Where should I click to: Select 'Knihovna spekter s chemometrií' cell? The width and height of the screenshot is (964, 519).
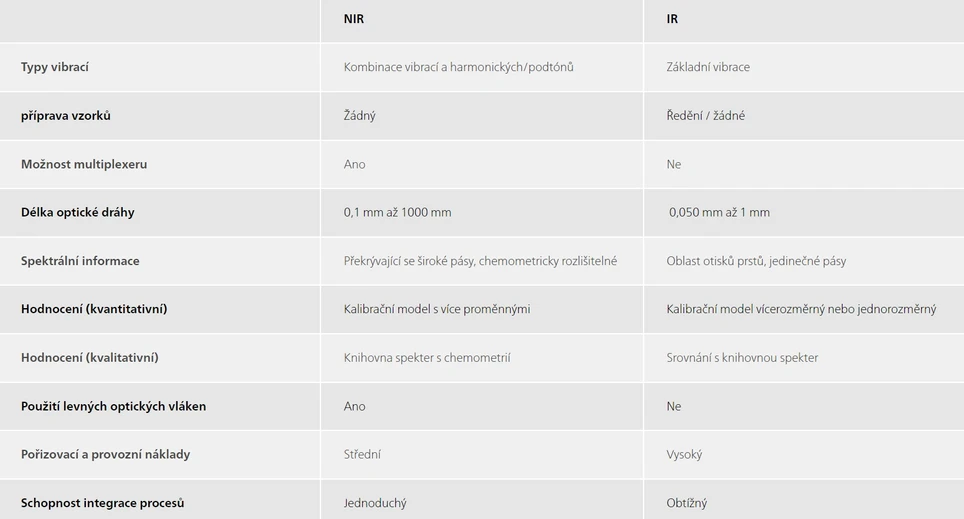tap(427, 357)
